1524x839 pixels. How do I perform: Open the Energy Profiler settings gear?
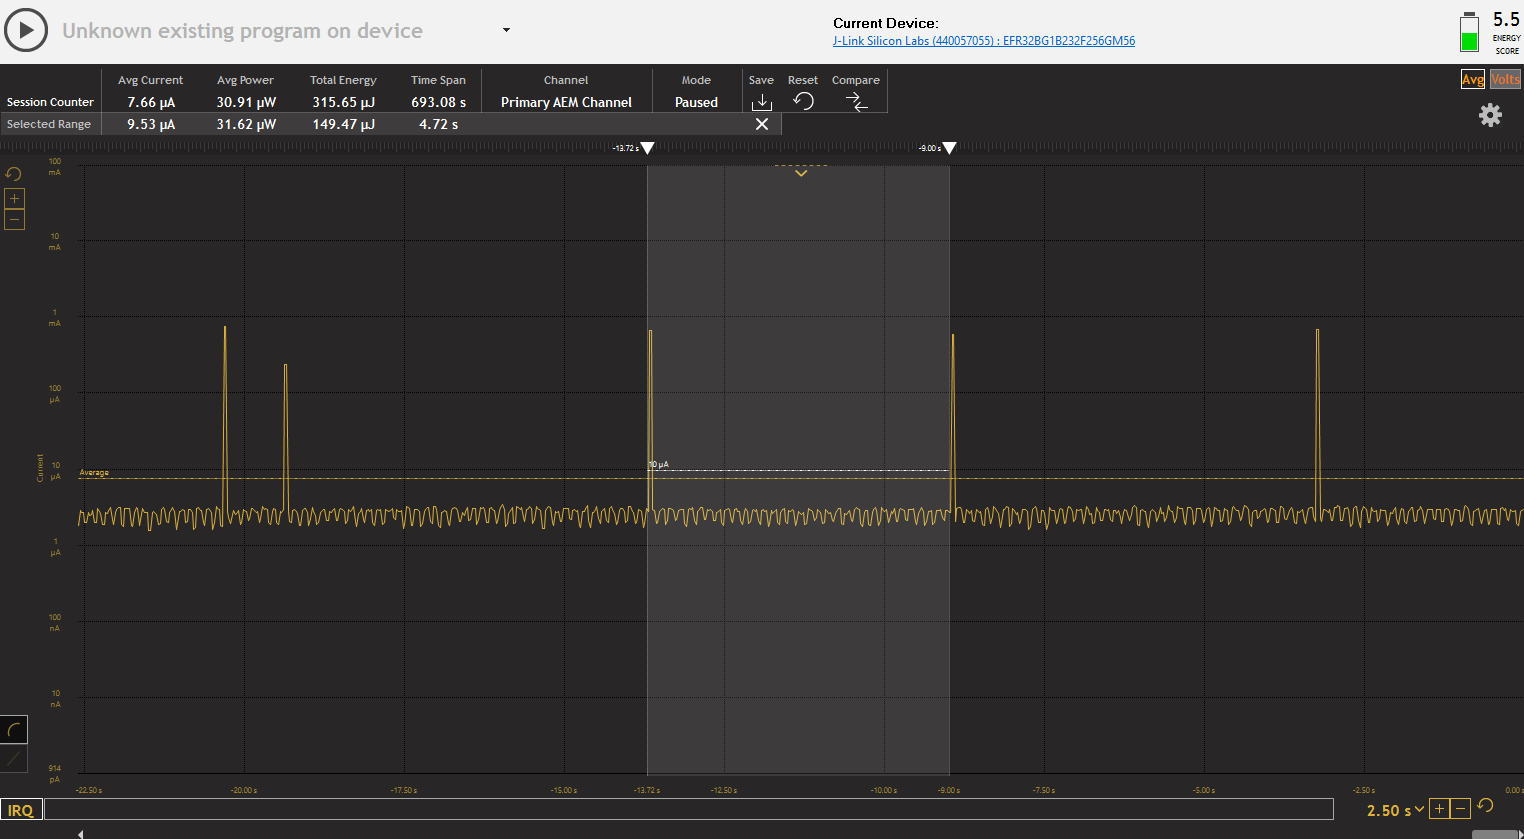1490,115
